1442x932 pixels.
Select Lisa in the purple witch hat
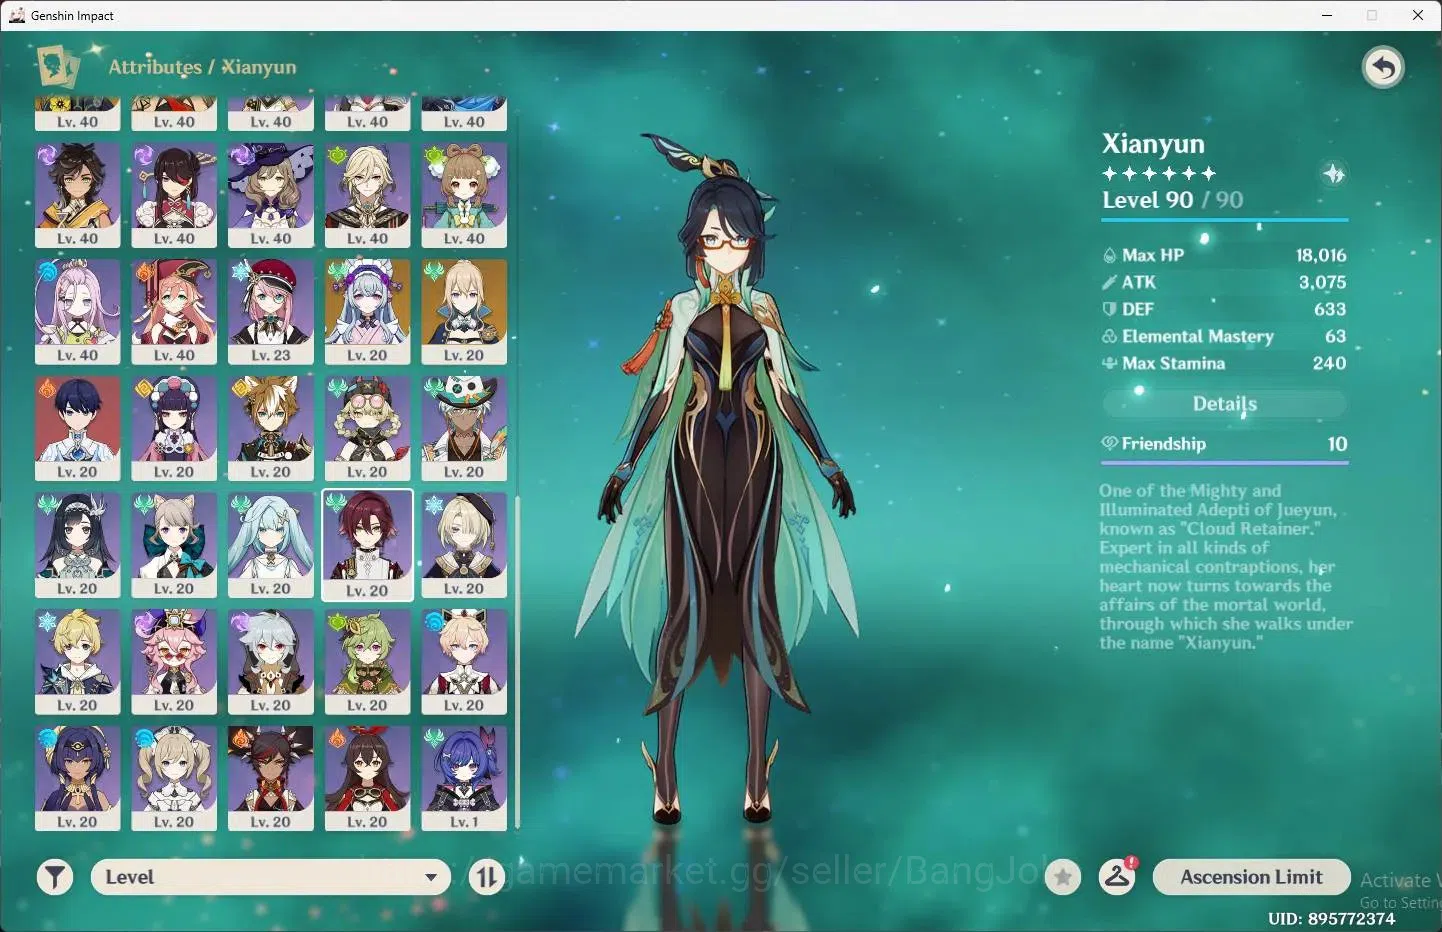click(x=271, y=195)
